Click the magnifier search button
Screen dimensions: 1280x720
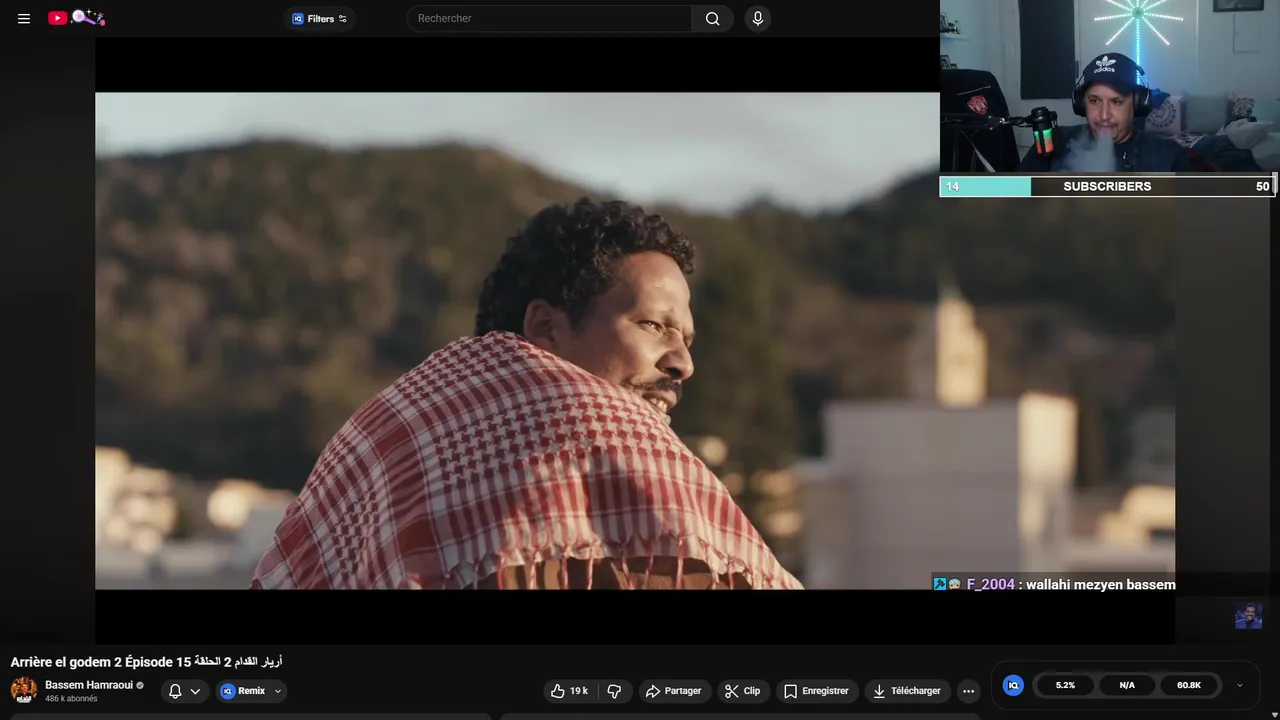pyautogui.click(x=712, y=18)
